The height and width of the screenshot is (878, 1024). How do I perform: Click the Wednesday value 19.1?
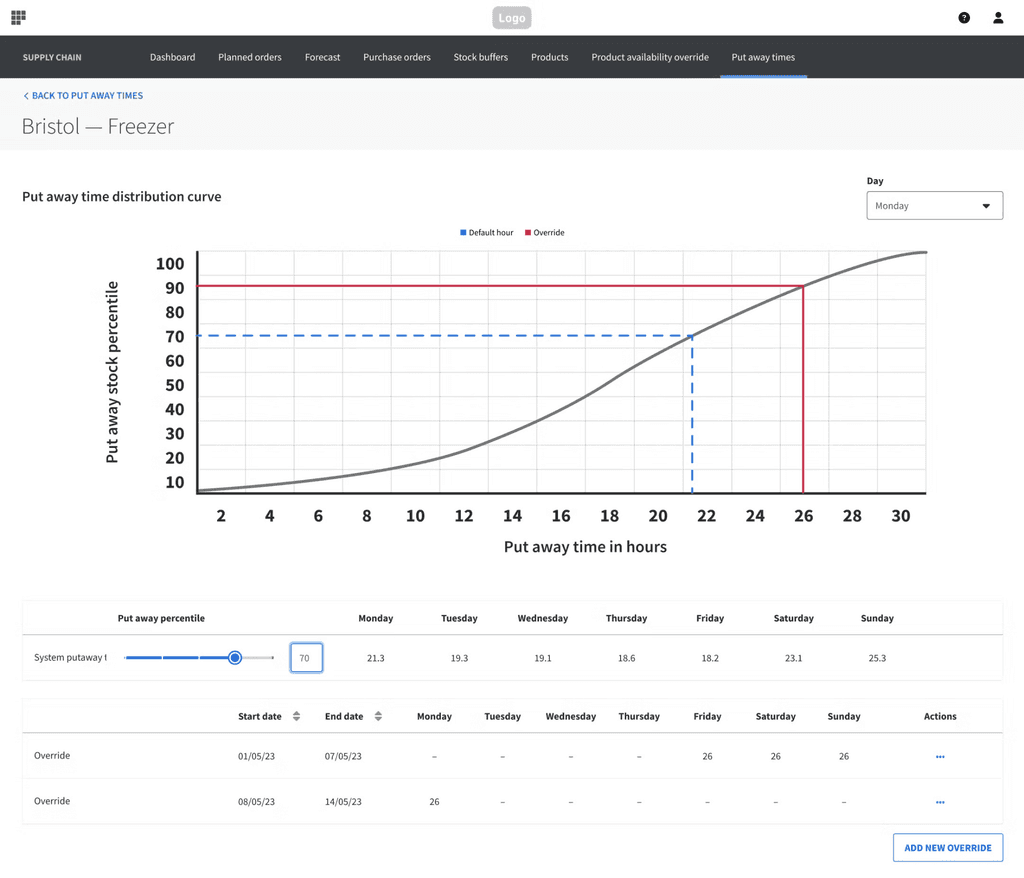click(543, 658)
